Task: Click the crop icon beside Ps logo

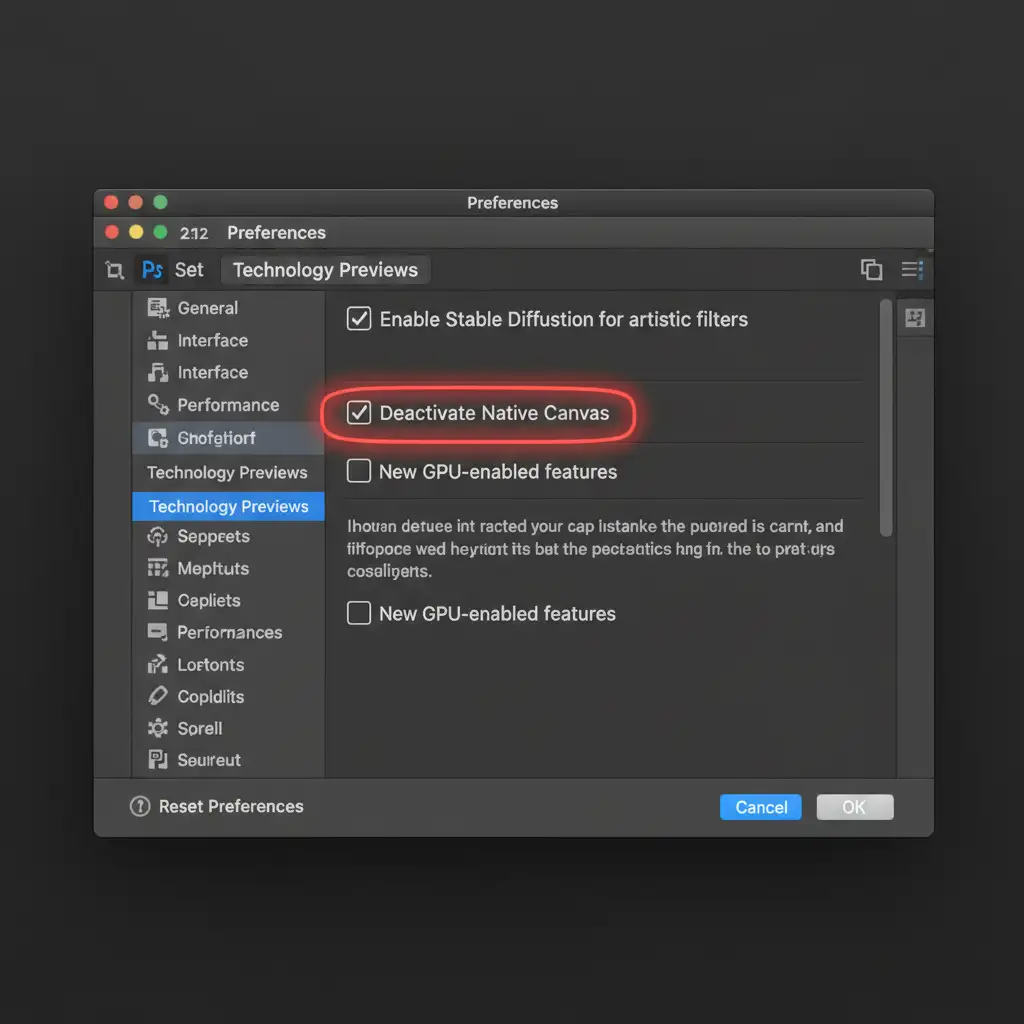Action: tap(114, 270)
